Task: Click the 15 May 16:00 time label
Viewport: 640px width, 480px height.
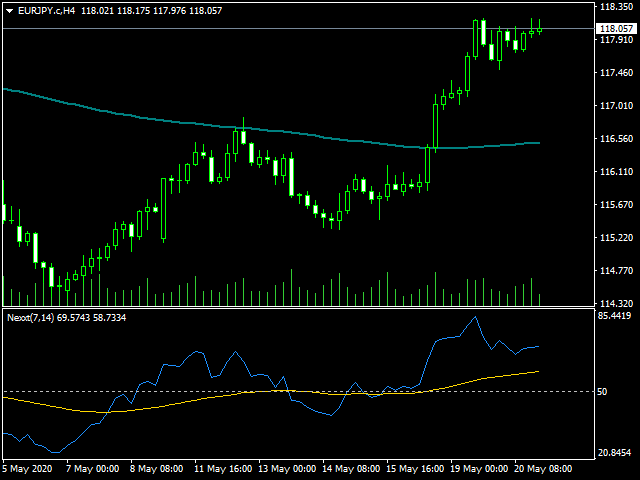Action: [415, 469]
